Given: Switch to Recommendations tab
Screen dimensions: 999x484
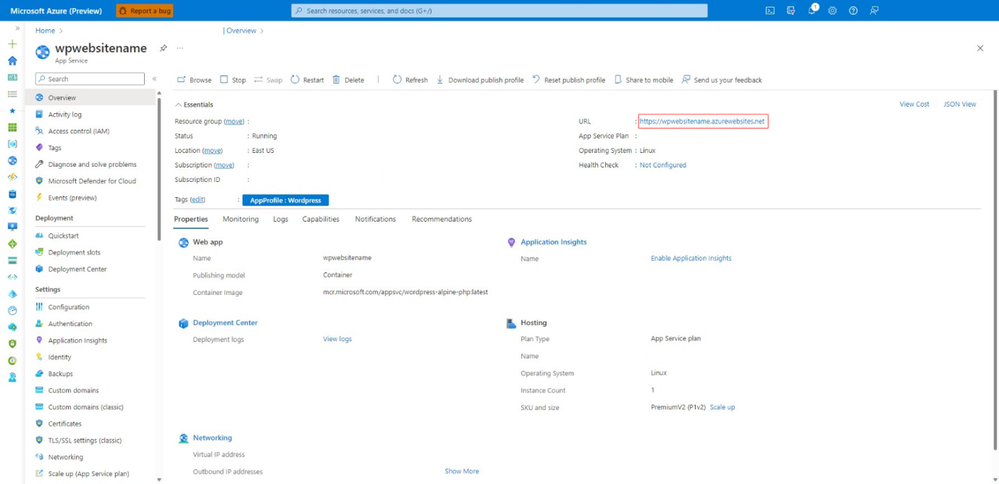Looking at the screenshot, I should 442,219.
